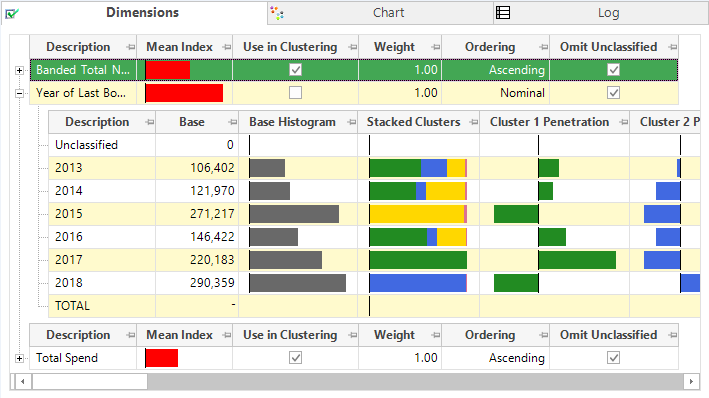709x398 pixels.
Task: Click the 2015 stacked clusters bar
Action: 418,214
